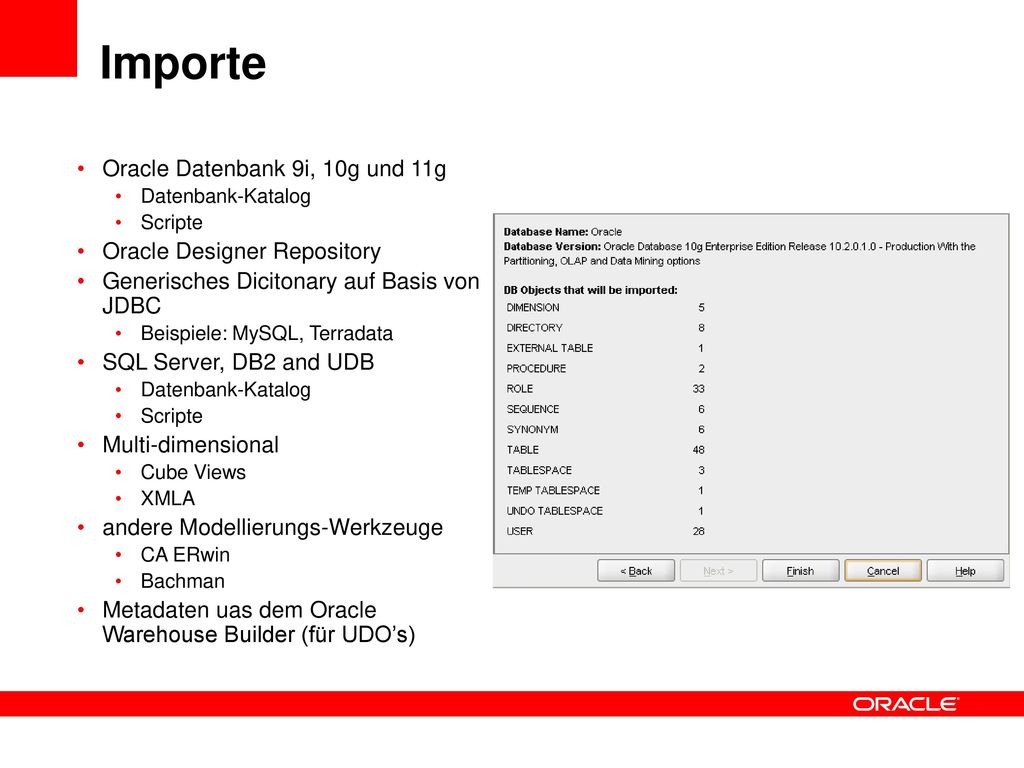The width and height of the screenshot is (1024, 768).
Task: Select the SYNONYM row
Action: point(605,429)
